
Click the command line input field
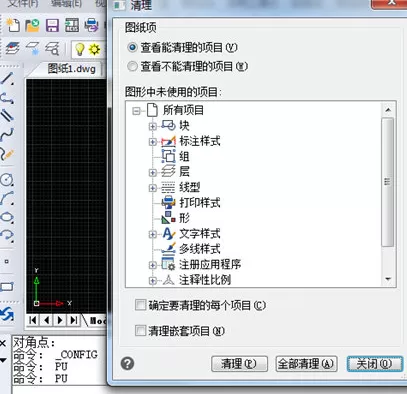[x=59, y=390]
